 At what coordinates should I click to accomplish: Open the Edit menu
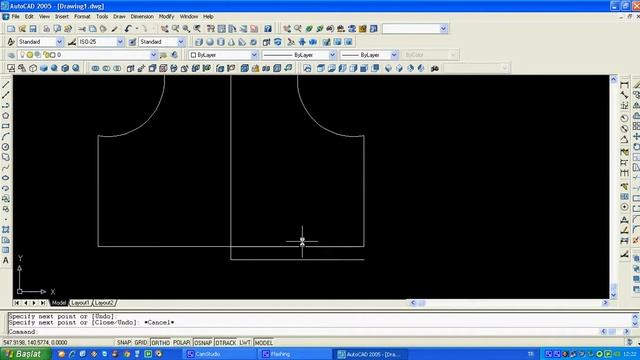(29, 16)
